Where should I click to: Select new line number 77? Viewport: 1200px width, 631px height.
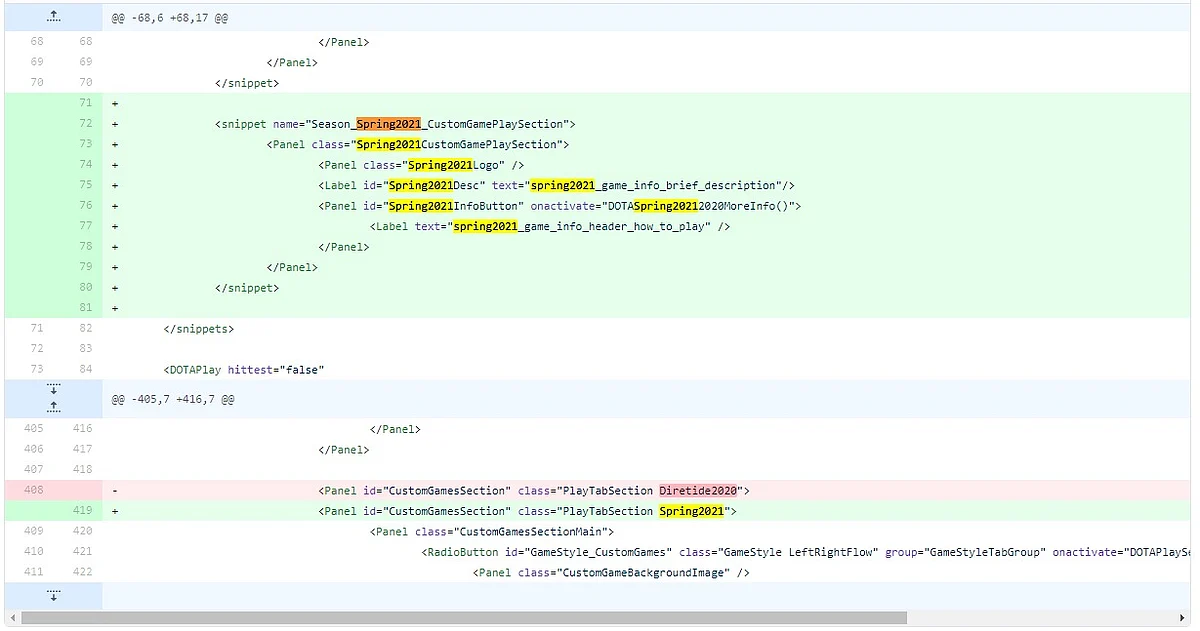[x=85, y=226]
